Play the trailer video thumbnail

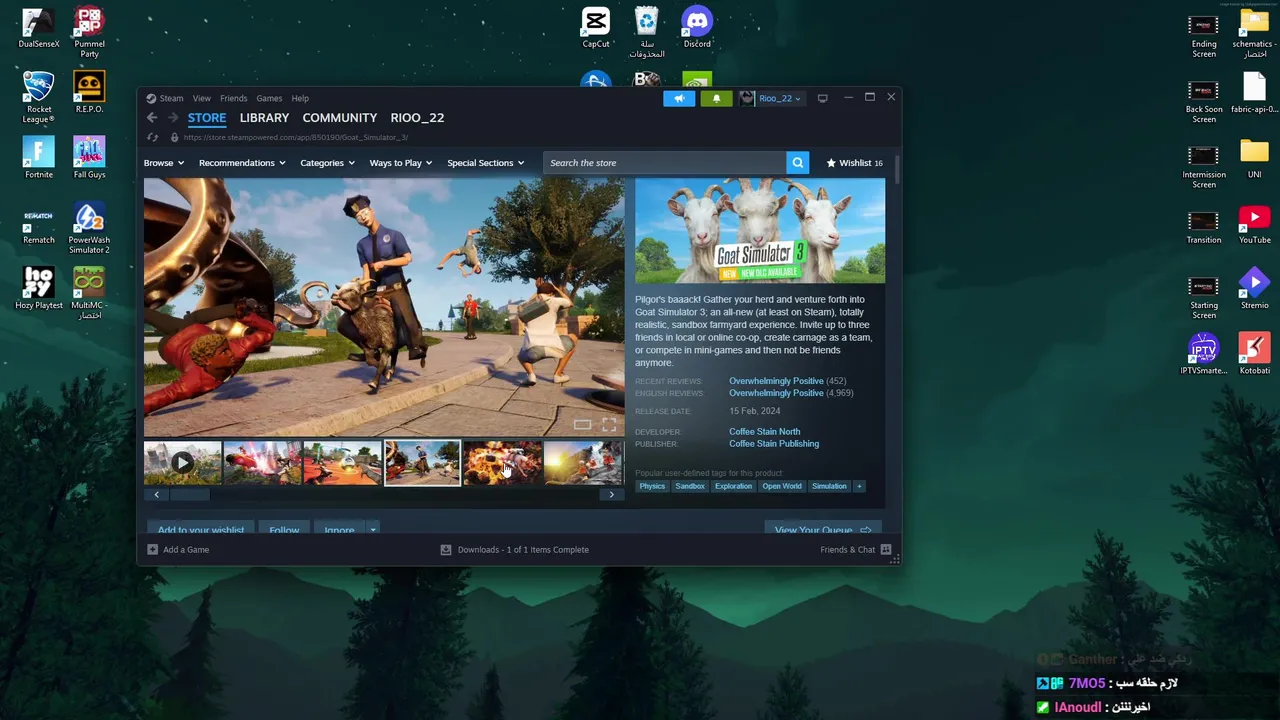tap(182, 463)
